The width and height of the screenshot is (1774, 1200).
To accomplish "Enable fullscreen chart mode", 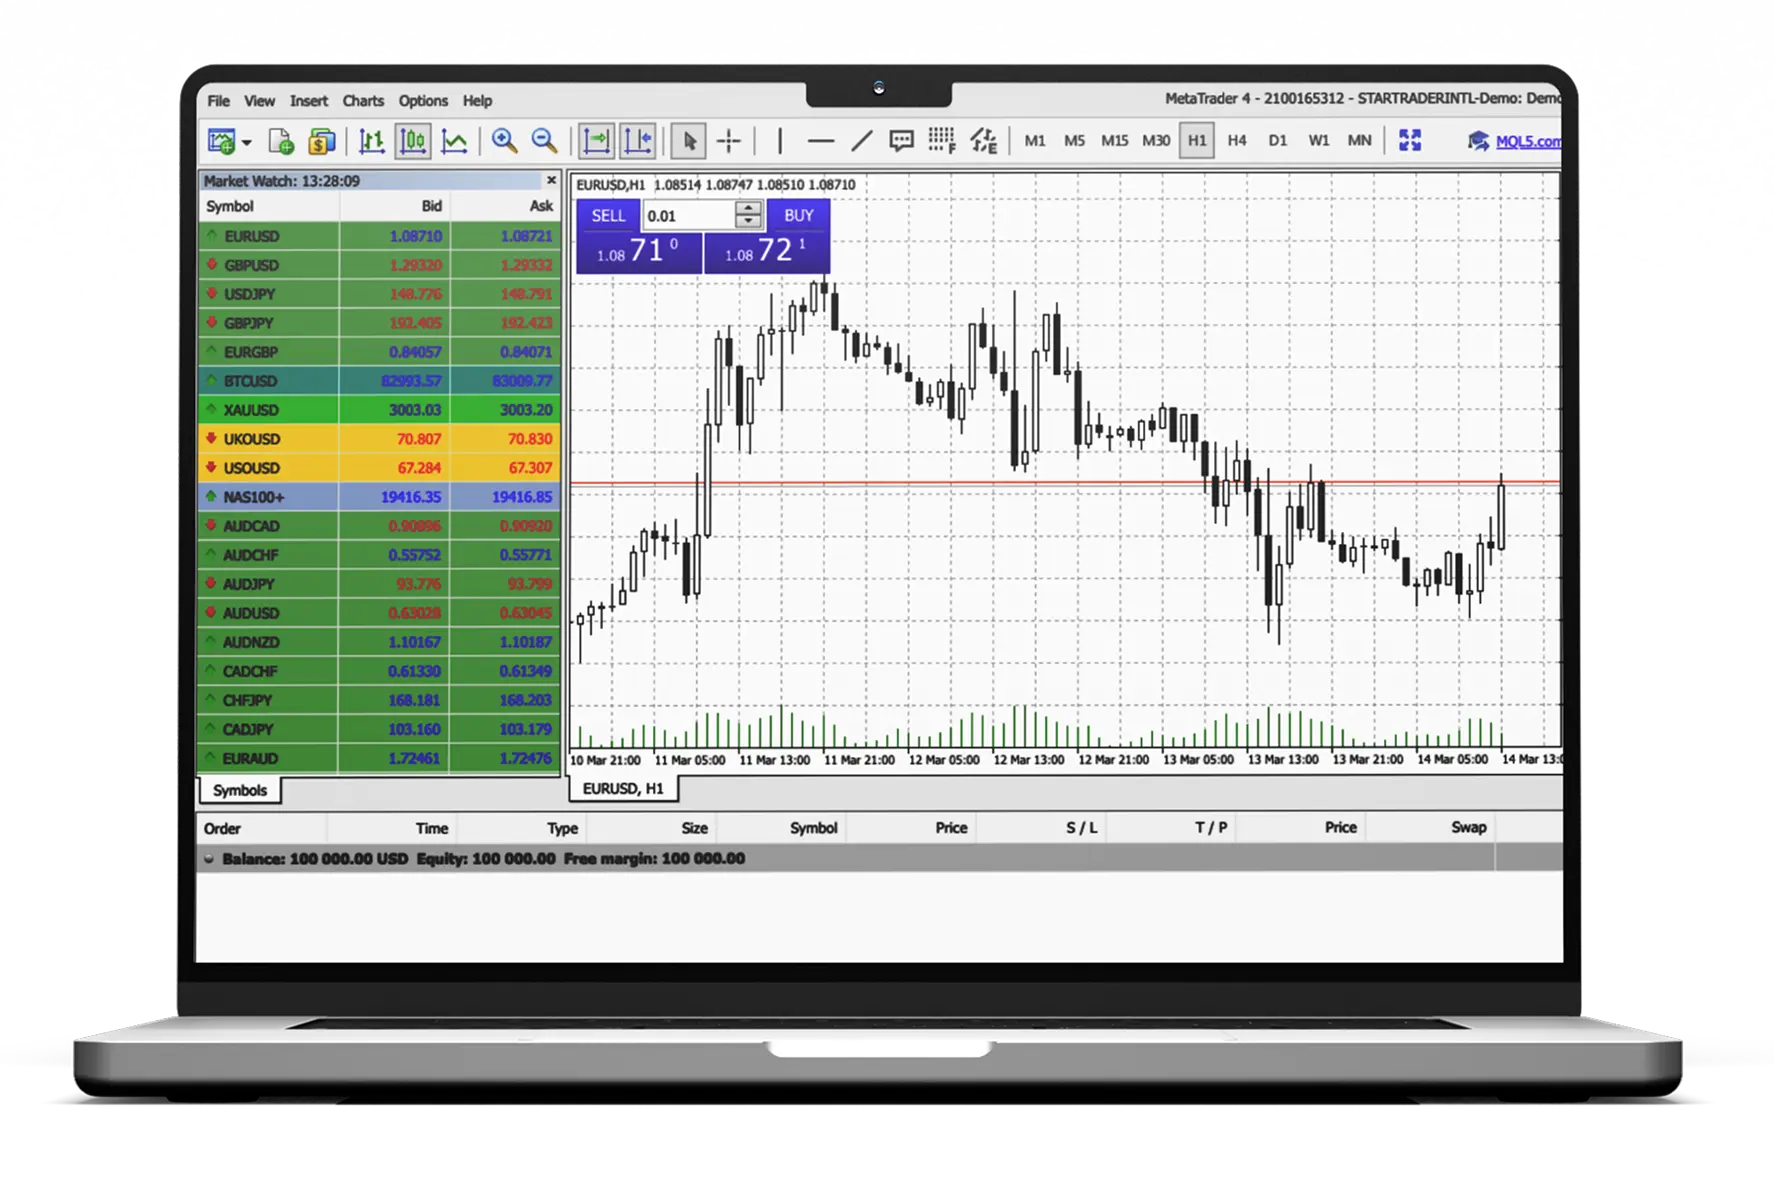I will tap(1410, 141).
